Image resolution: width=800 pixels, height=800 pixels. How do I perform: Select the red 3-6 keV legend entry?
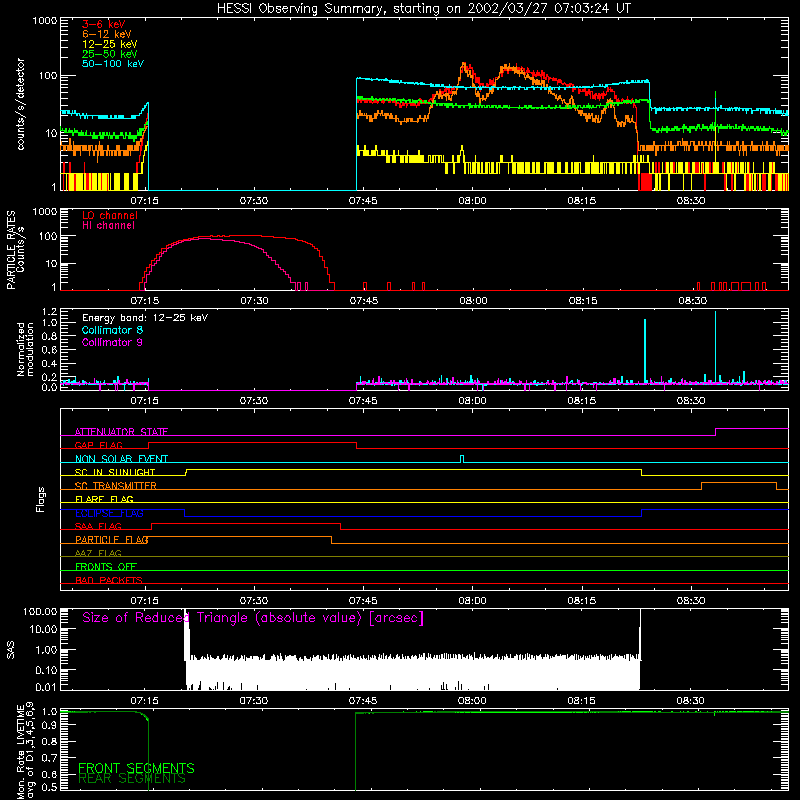(103, 24)
